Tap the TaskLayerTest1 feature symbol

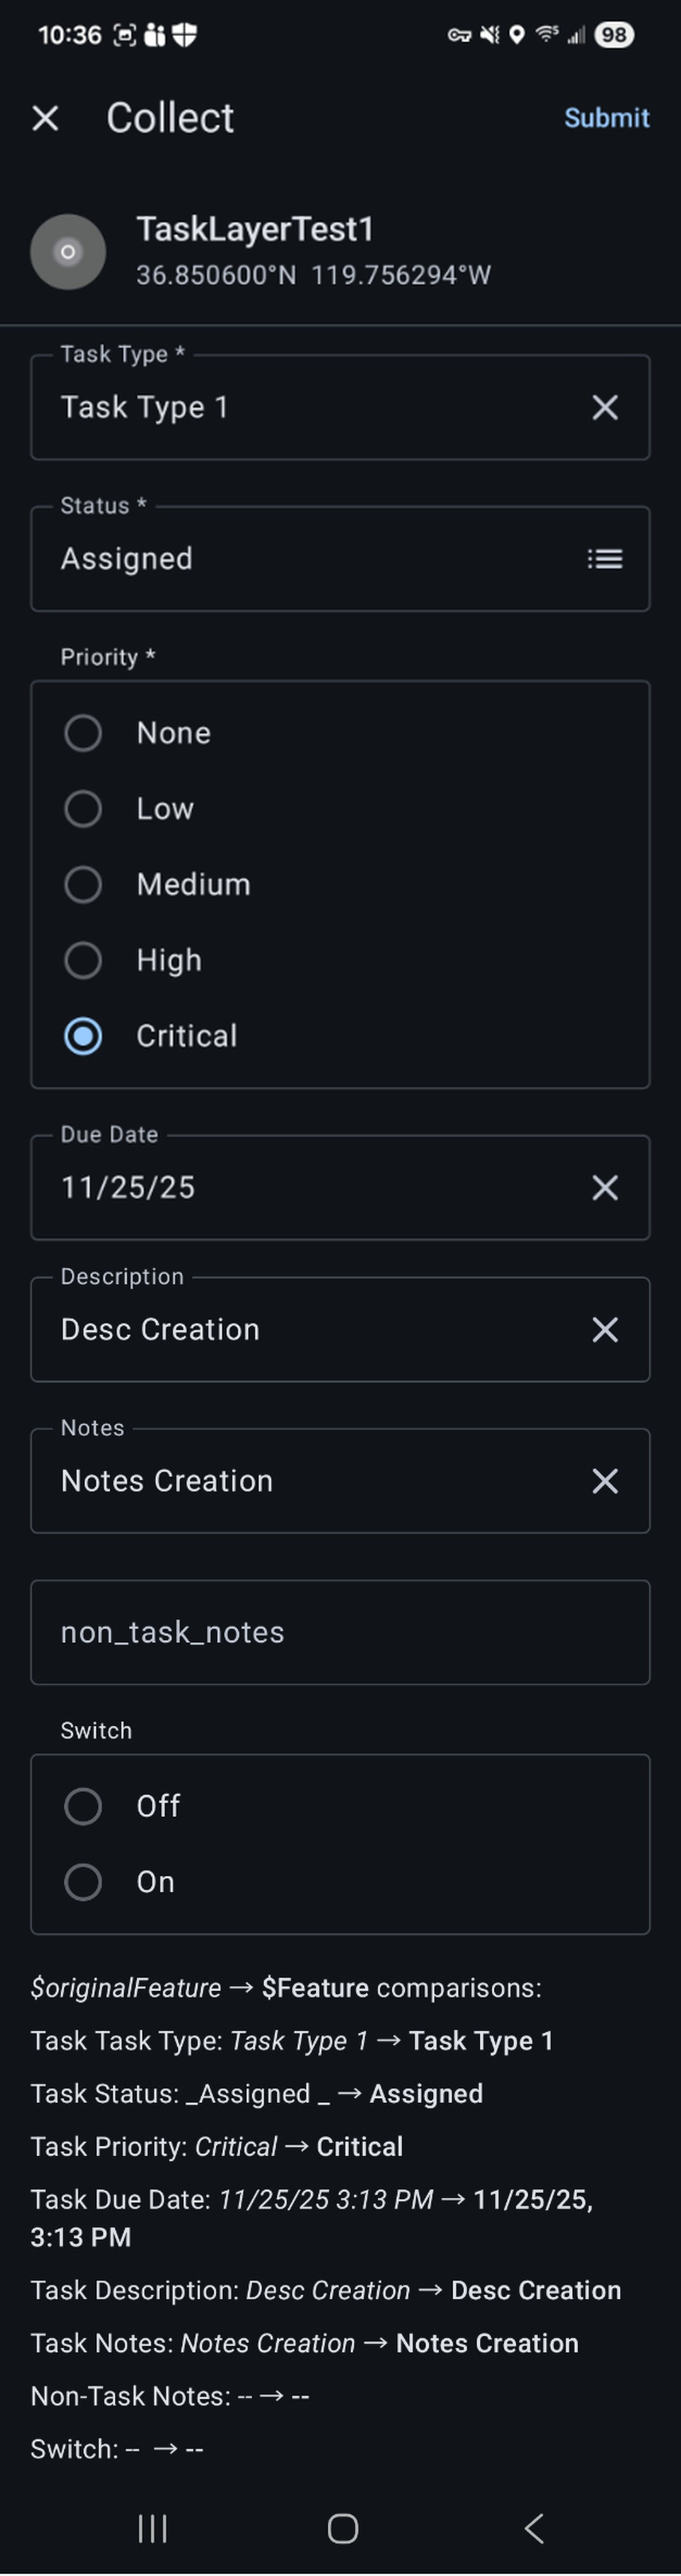click(x=67, y=252)
